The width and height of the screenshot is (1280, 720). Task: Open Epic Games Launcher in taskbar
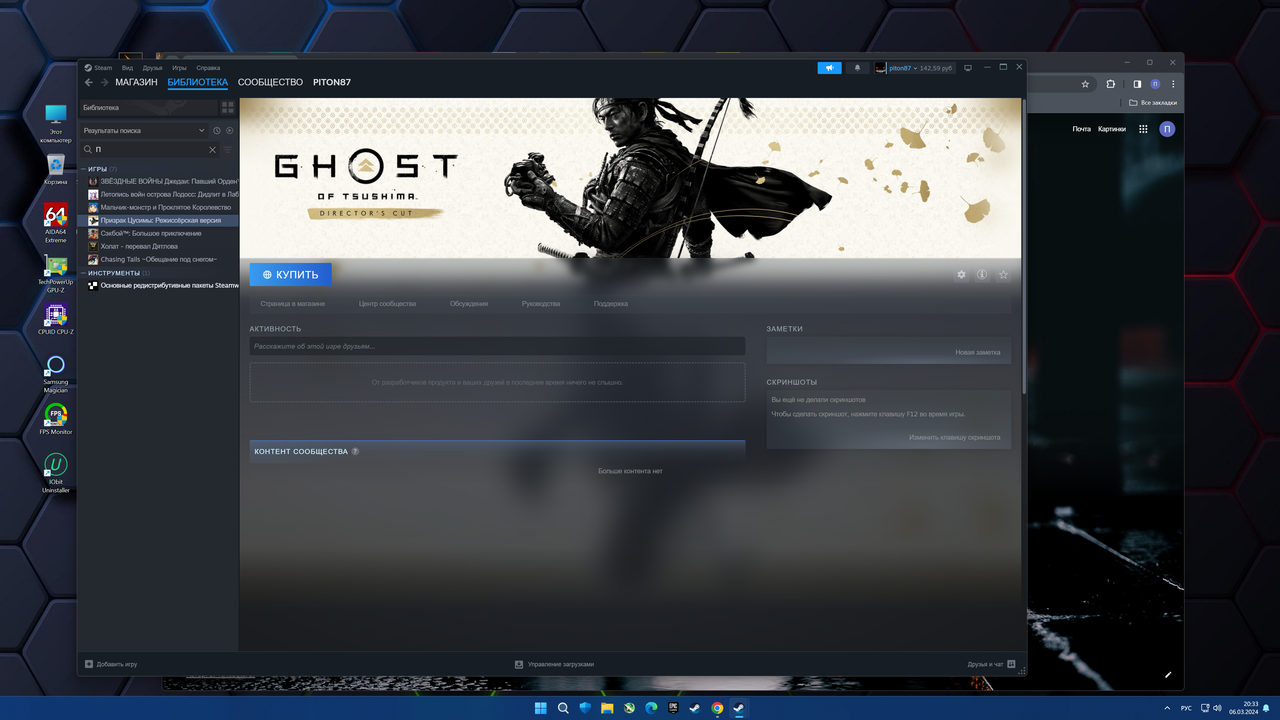[673, 708]
